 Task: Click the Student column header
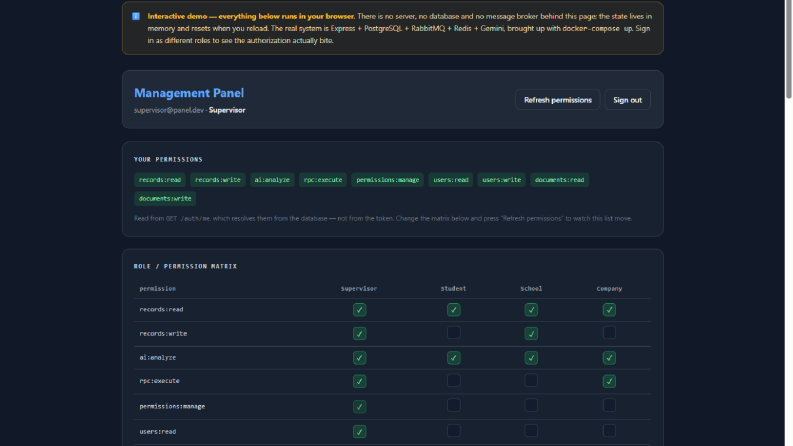point(453,289)
